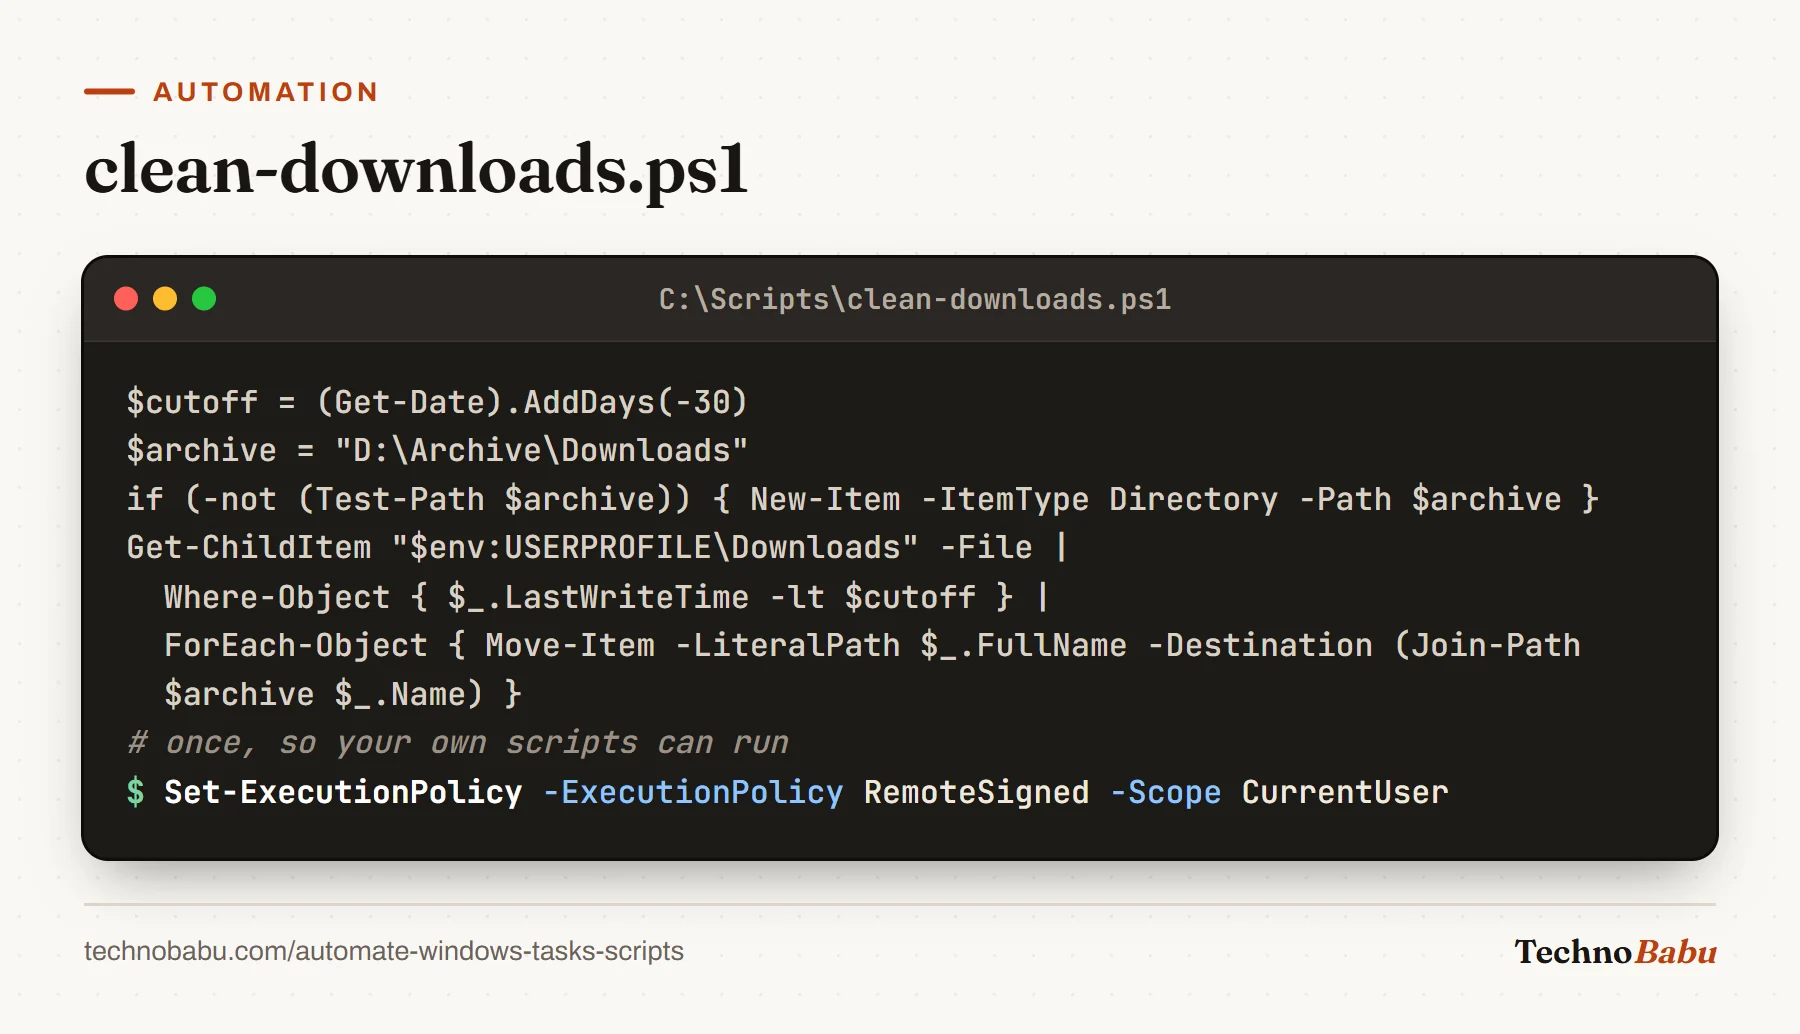Click the Where-Object LastWriteTime line
Viewport: 1800px width, 1034px height.
(607, 597)
